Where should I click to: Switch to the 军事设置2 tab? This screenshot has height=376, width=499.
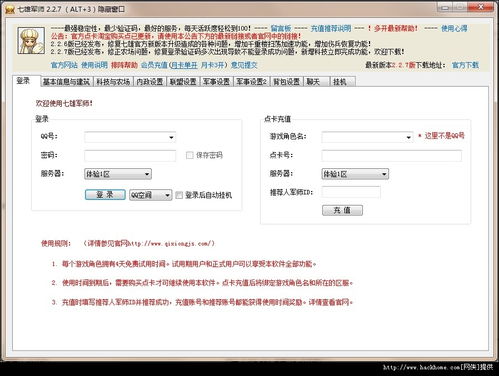(x=251, y=82)
